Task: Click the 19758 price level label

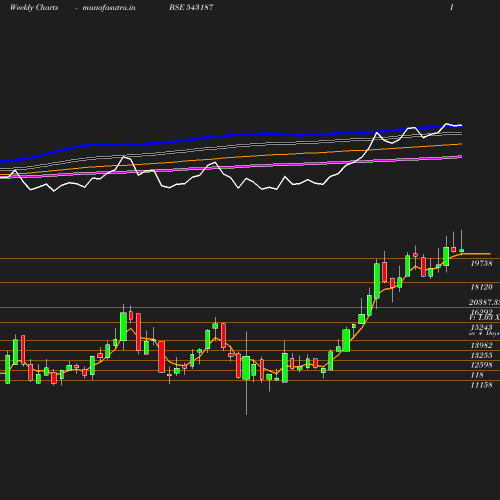Action: click(x=481, y=263)
